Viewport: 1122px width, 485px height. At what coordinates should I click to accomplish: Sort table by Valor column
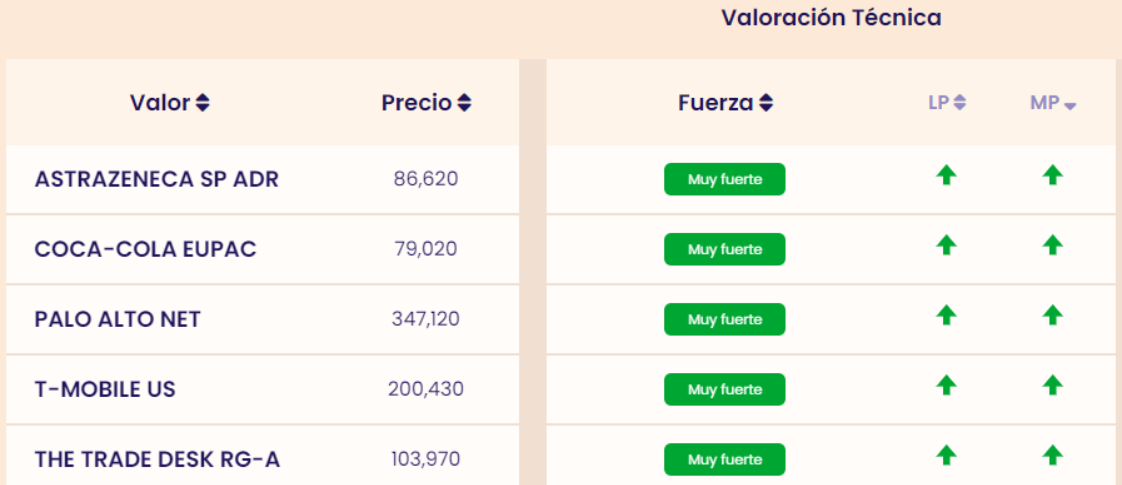click(x=170, y=103)
